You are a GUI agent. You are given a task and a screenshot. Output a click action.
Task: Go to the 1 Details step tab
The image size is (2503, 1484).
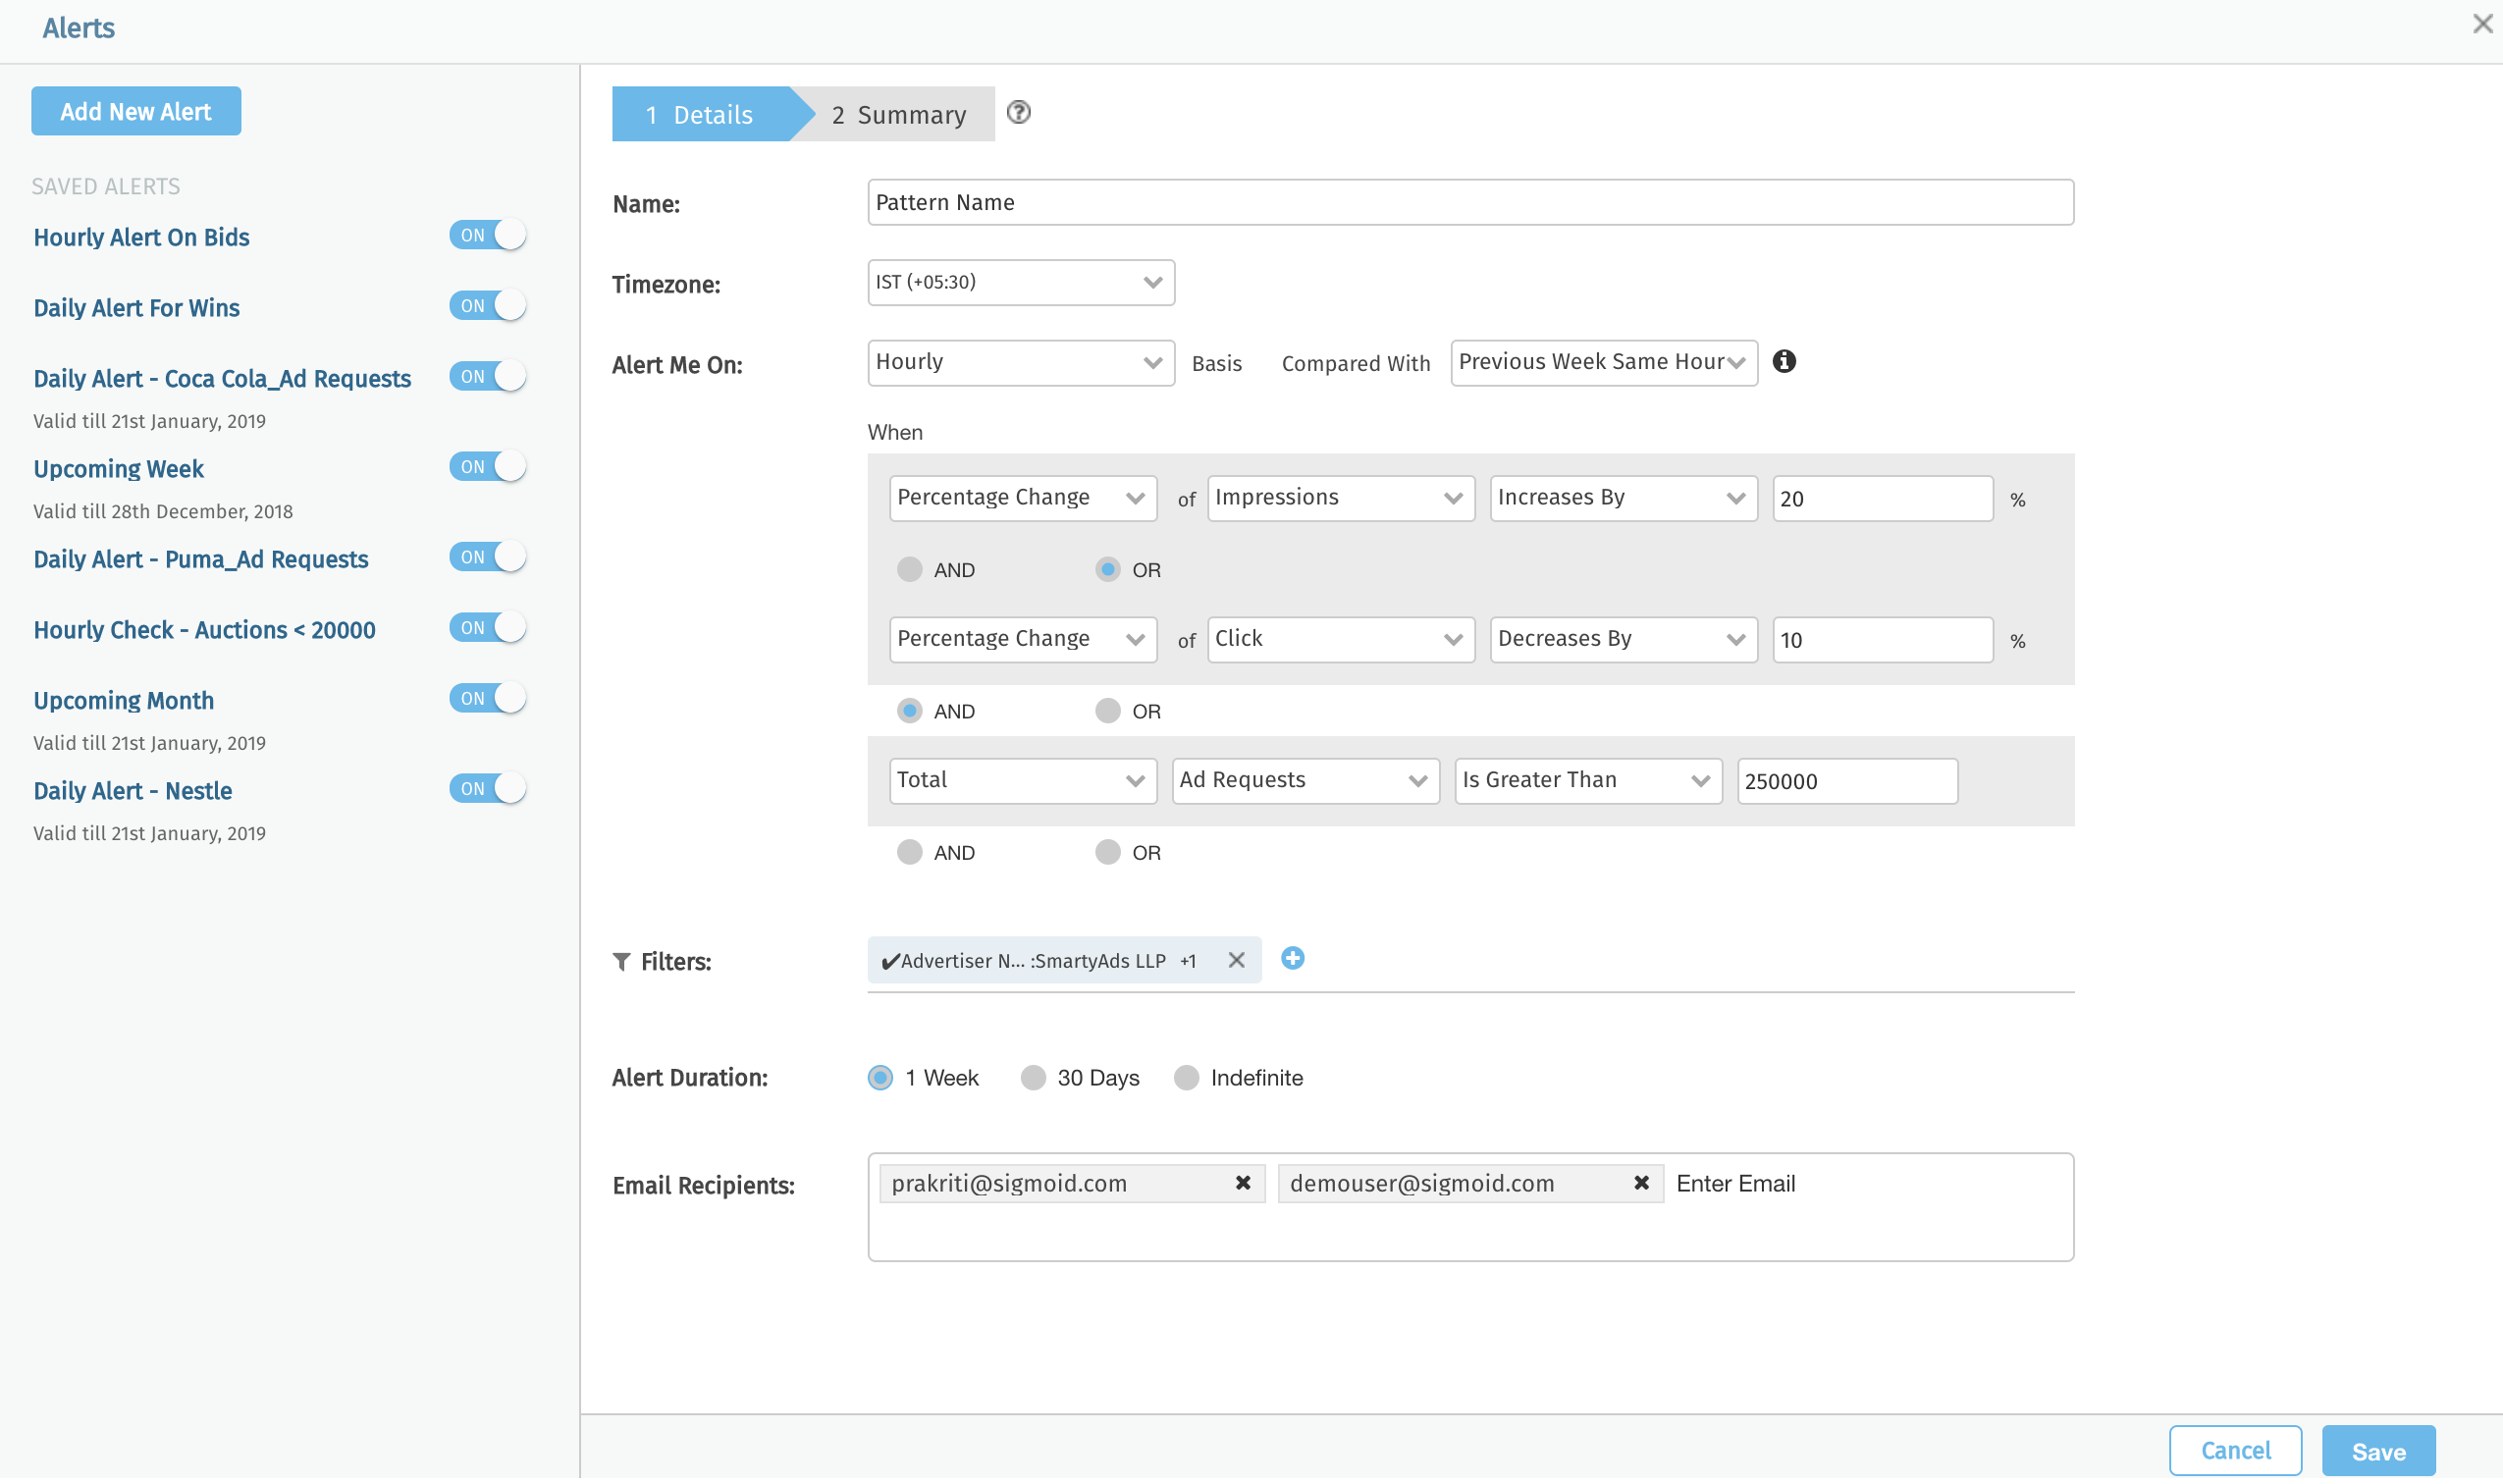(700, 115)
